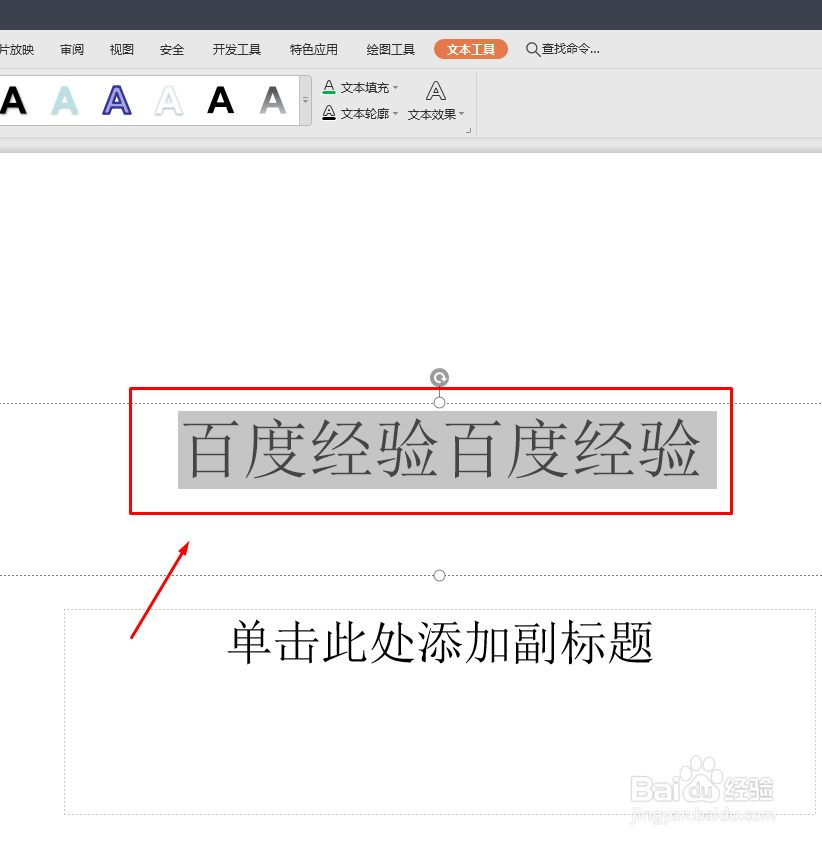
Task: Click the 查找命令 search box
Action: click(x=563, y=49)
